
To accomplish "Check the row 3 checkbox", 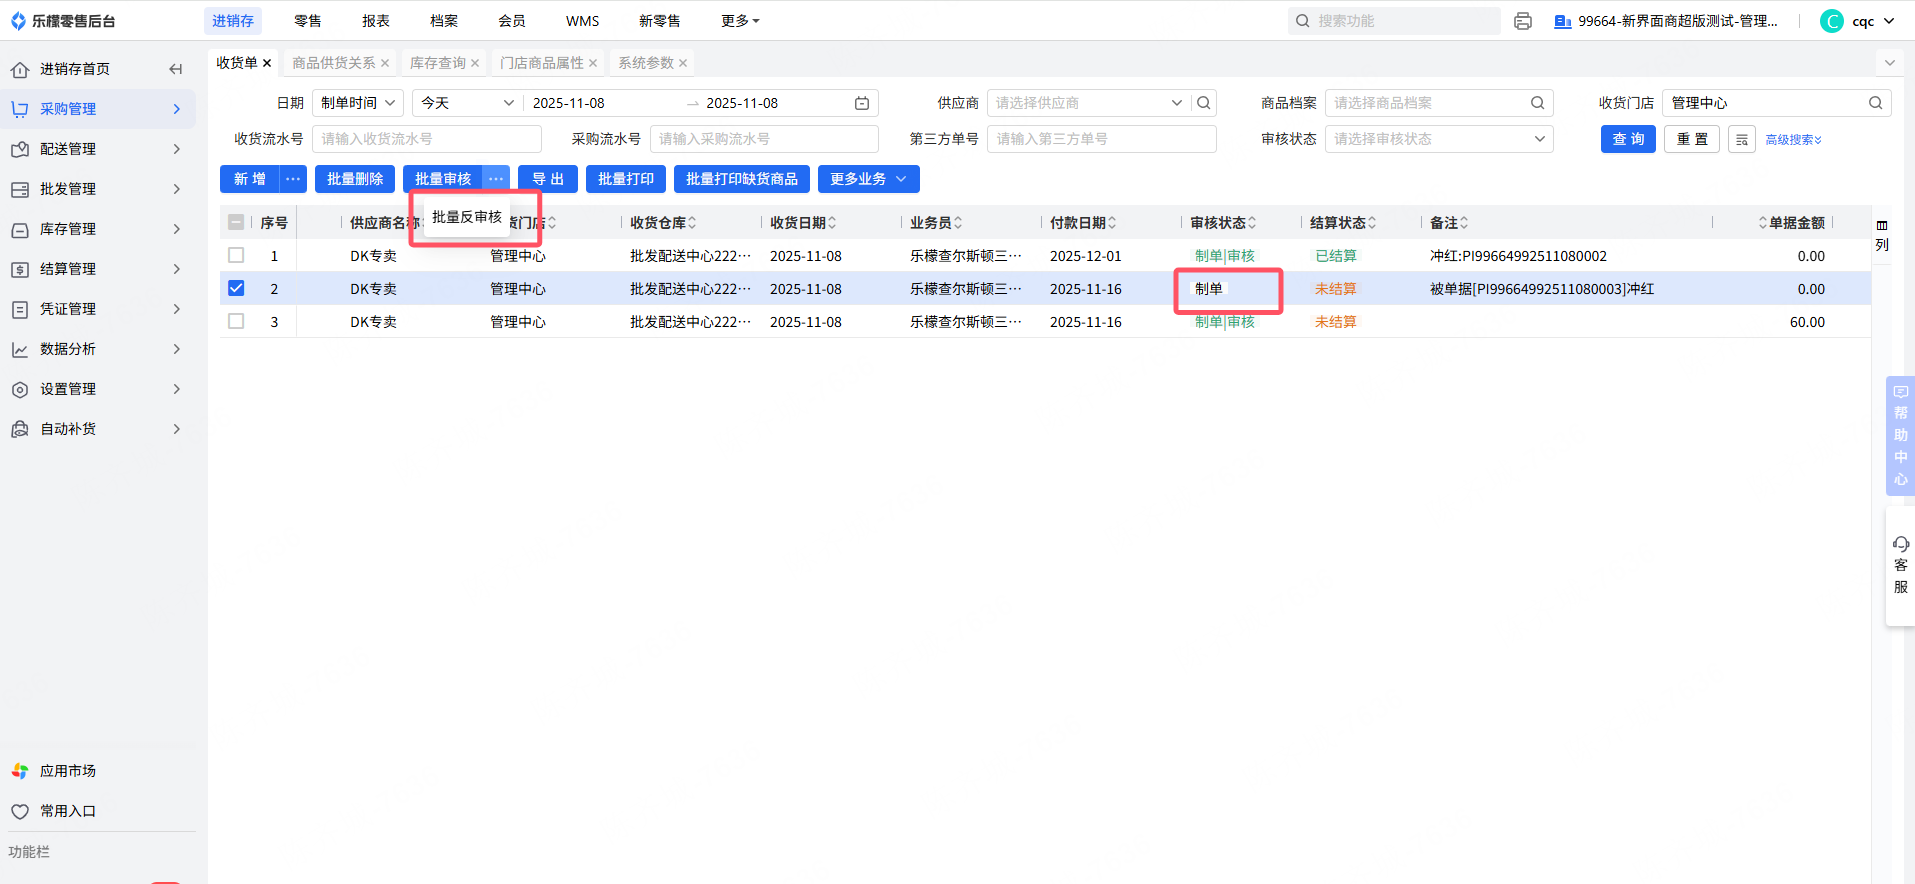I will [236, 322].
